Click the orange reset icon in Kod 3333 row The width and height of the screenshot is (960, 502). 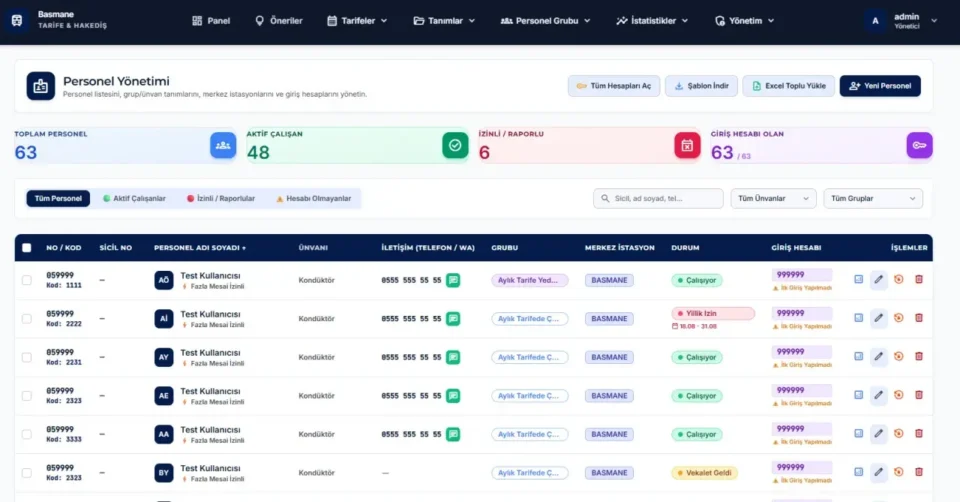point(899,433)
